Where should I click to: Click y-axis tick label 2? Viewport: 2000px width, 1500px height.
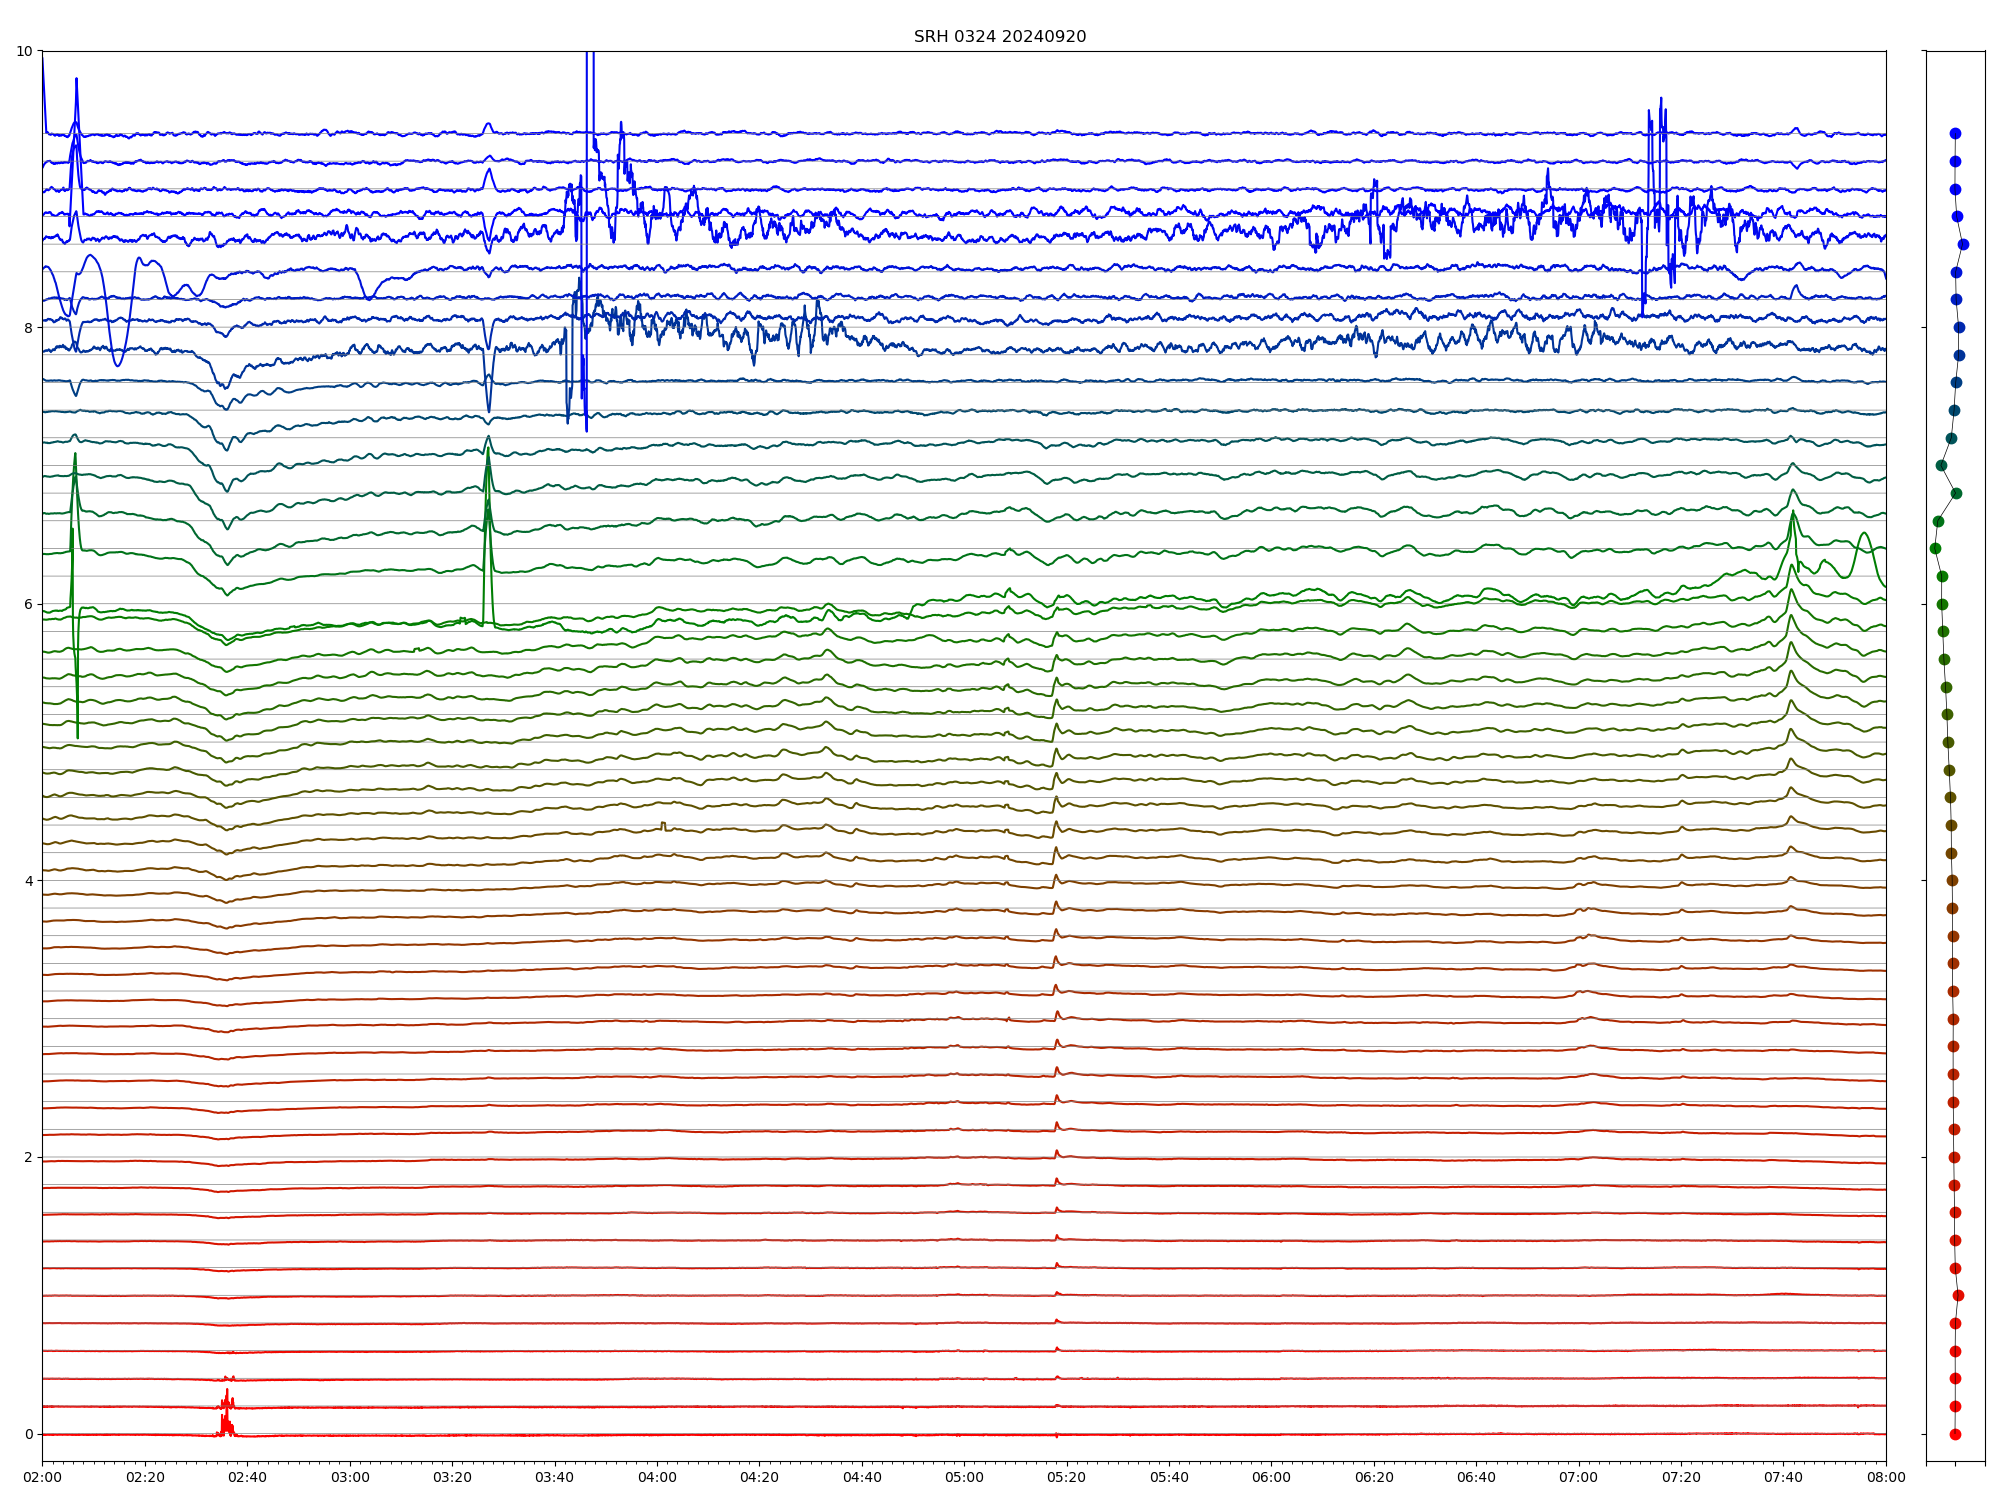[28, 1157]
